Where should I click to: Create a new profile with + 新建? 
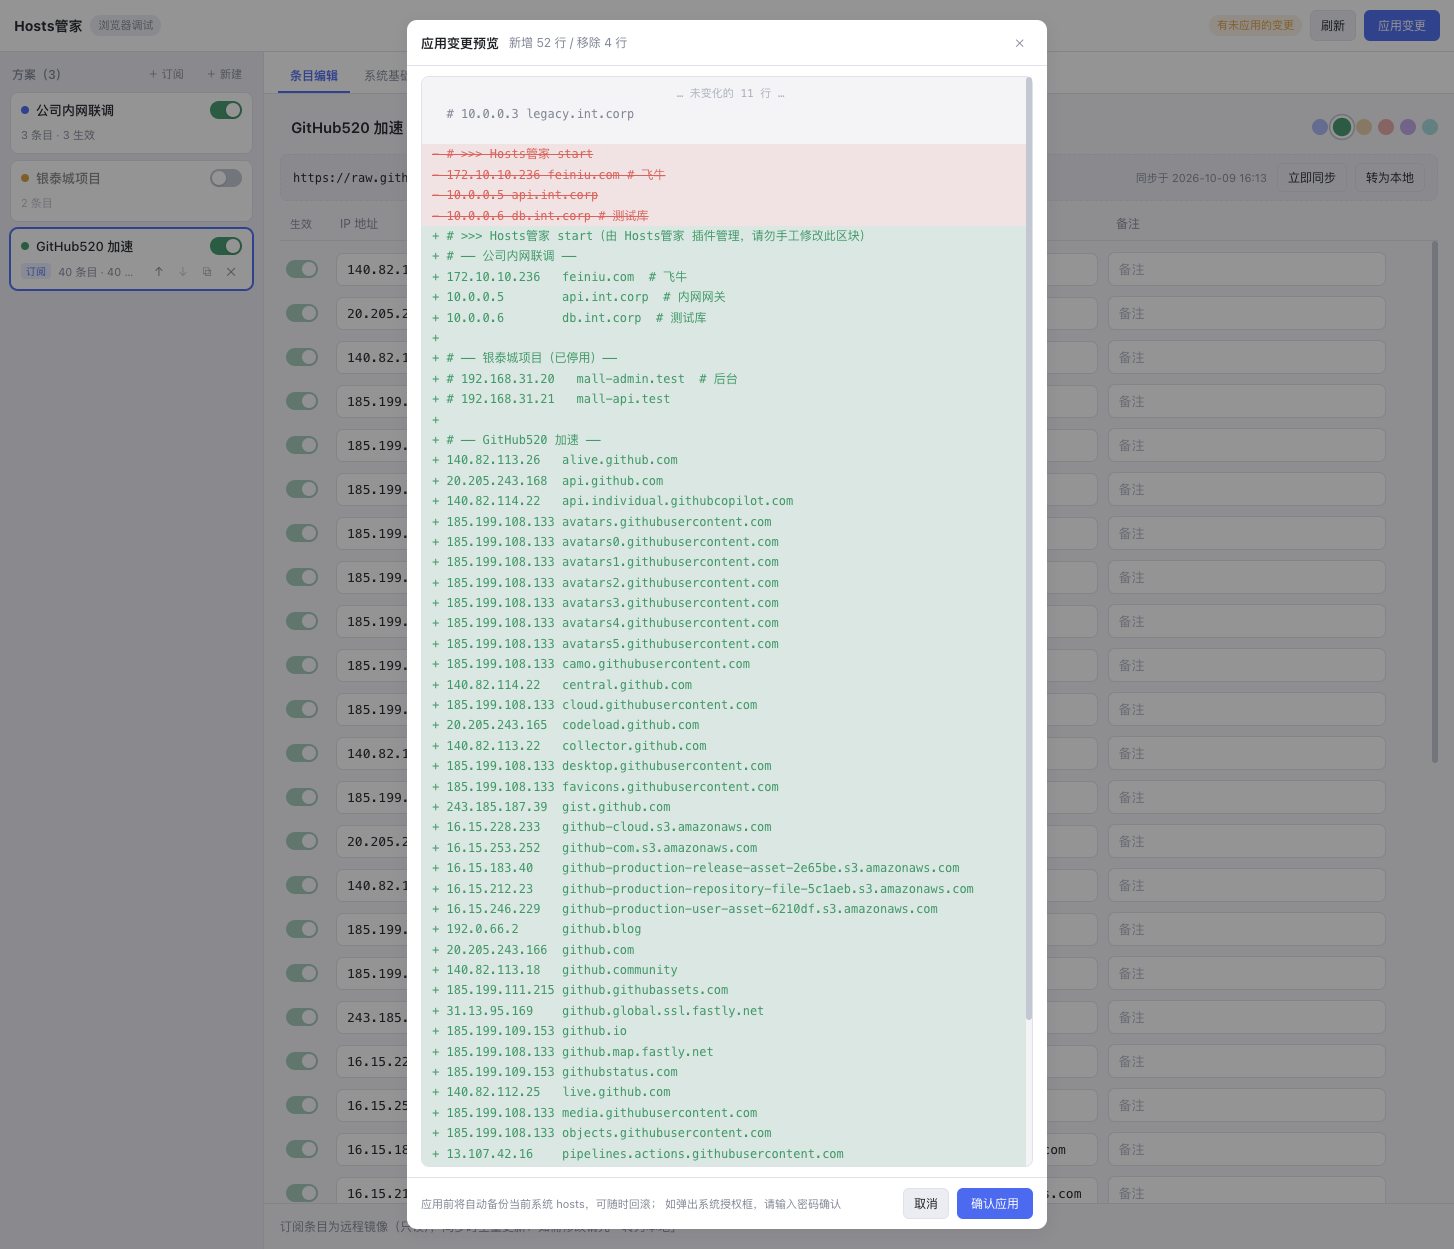tap(225, 74)
